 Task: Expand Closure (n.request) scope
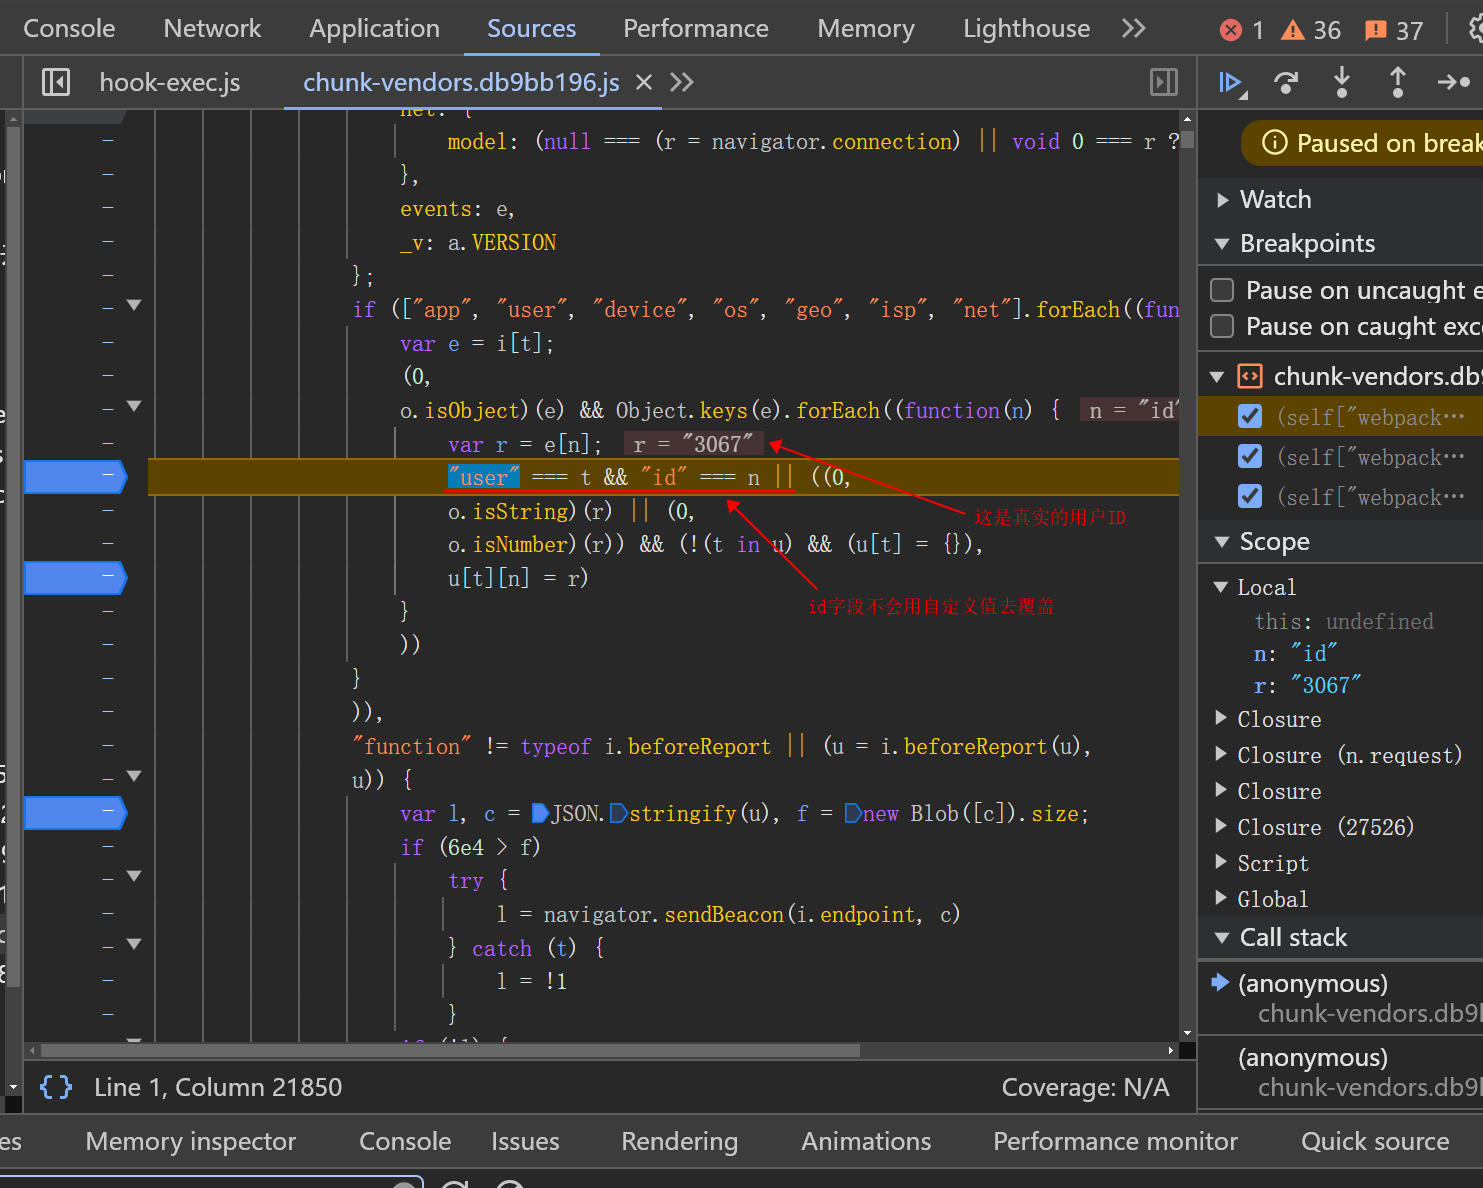(1220, 754)
